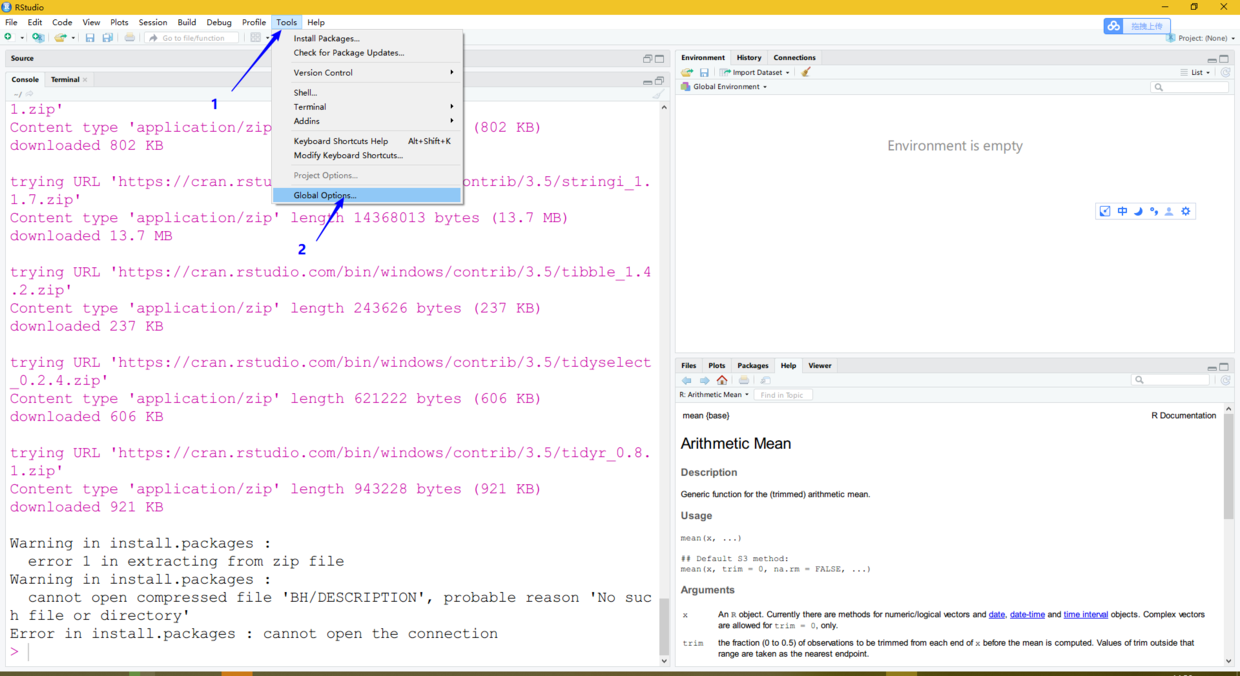
Task: Choose Install Packages from Tools menu
Action: click(x=368, y=38)
